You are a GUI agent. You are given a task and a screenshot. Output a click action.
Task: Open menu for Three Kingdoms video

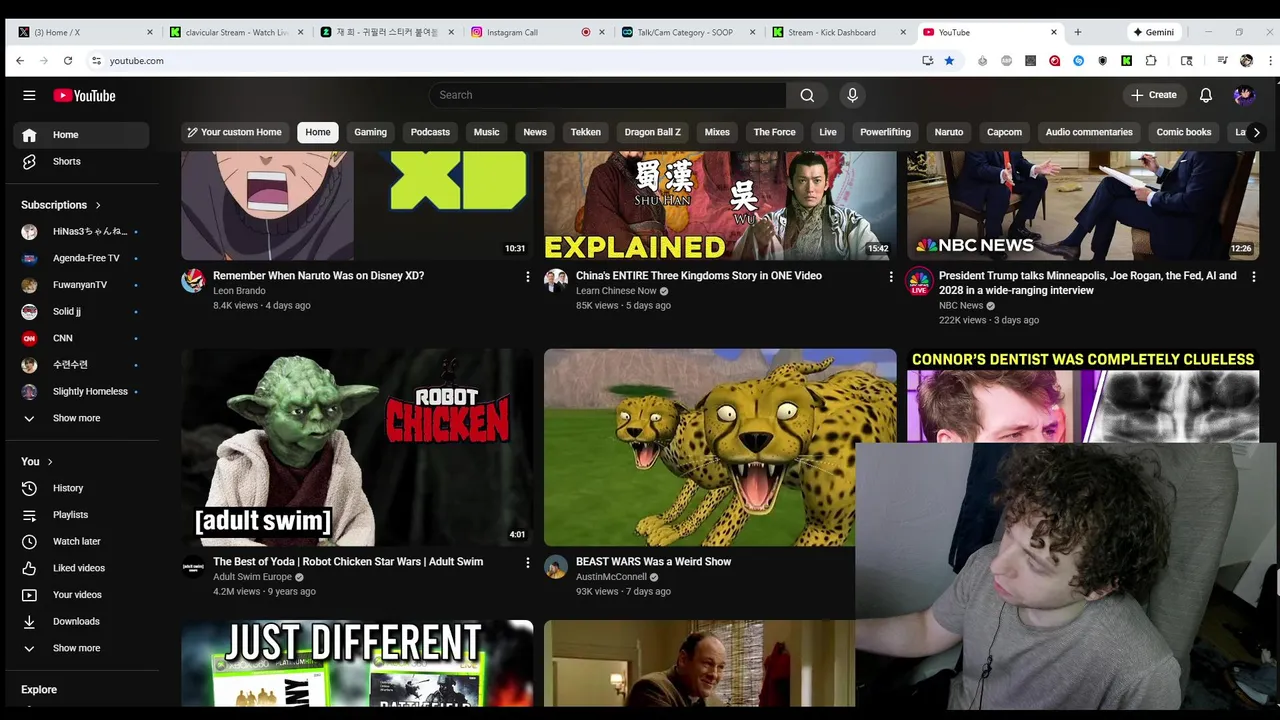pyautogui.click(x=891, y=277)
